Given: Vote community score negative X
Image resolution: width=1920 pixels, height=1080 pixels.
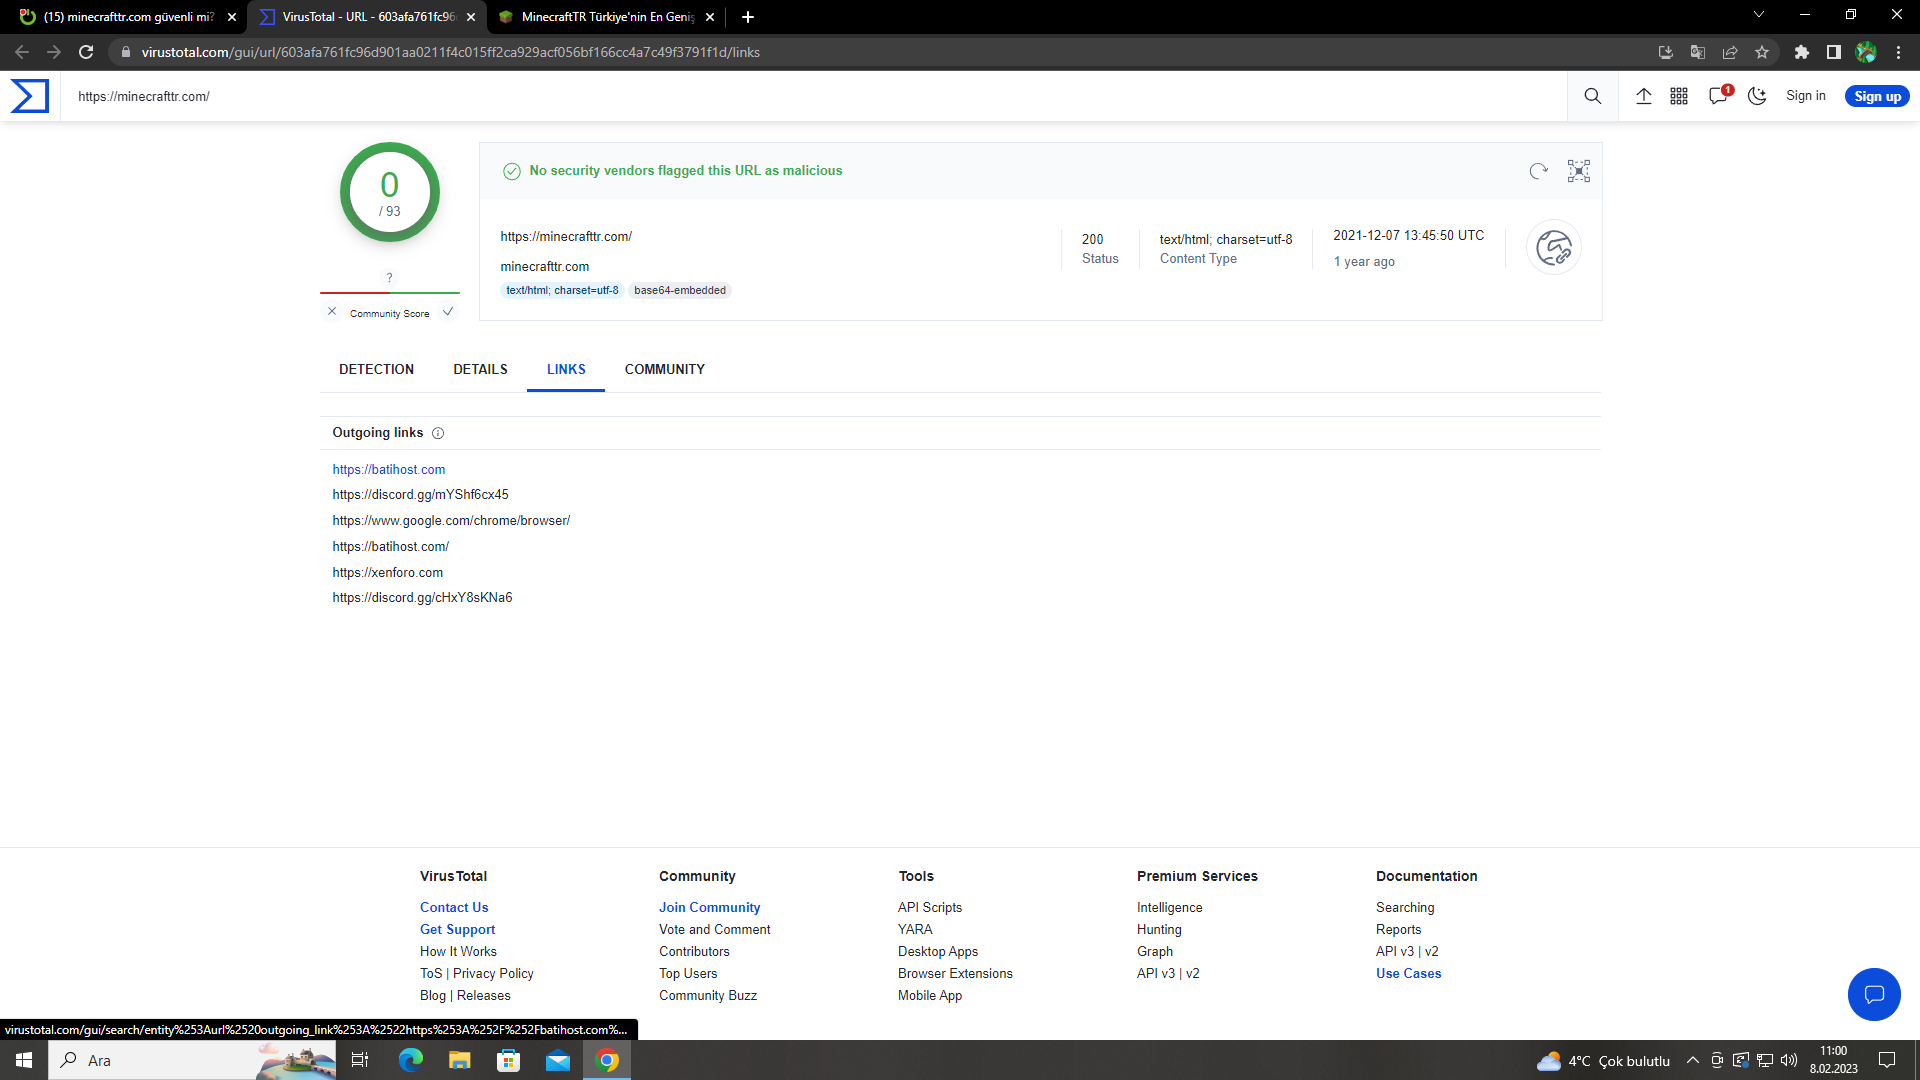Looking at the screenshot, I should click(332, 312).
